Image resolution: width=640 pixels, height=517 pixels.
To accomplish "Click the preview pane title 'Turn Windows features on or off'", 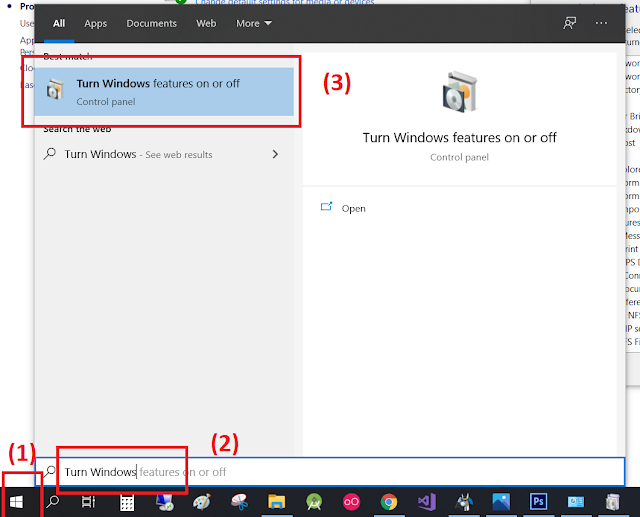I will coord(460,138).
